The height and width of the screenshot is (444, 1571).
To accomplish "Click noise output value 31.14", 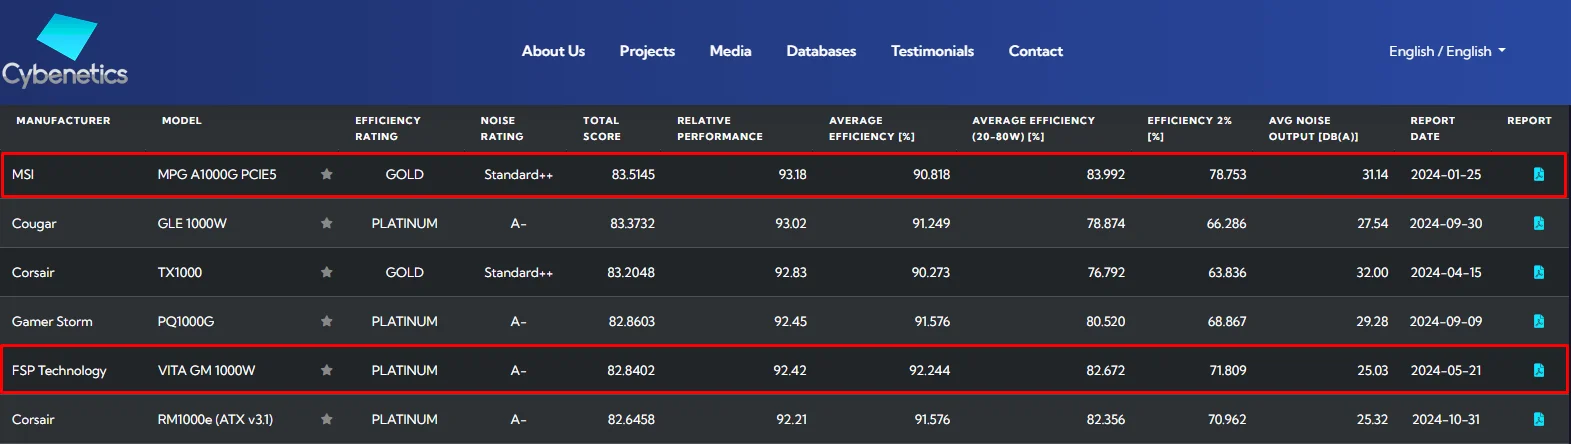I will pos(1375,174).
